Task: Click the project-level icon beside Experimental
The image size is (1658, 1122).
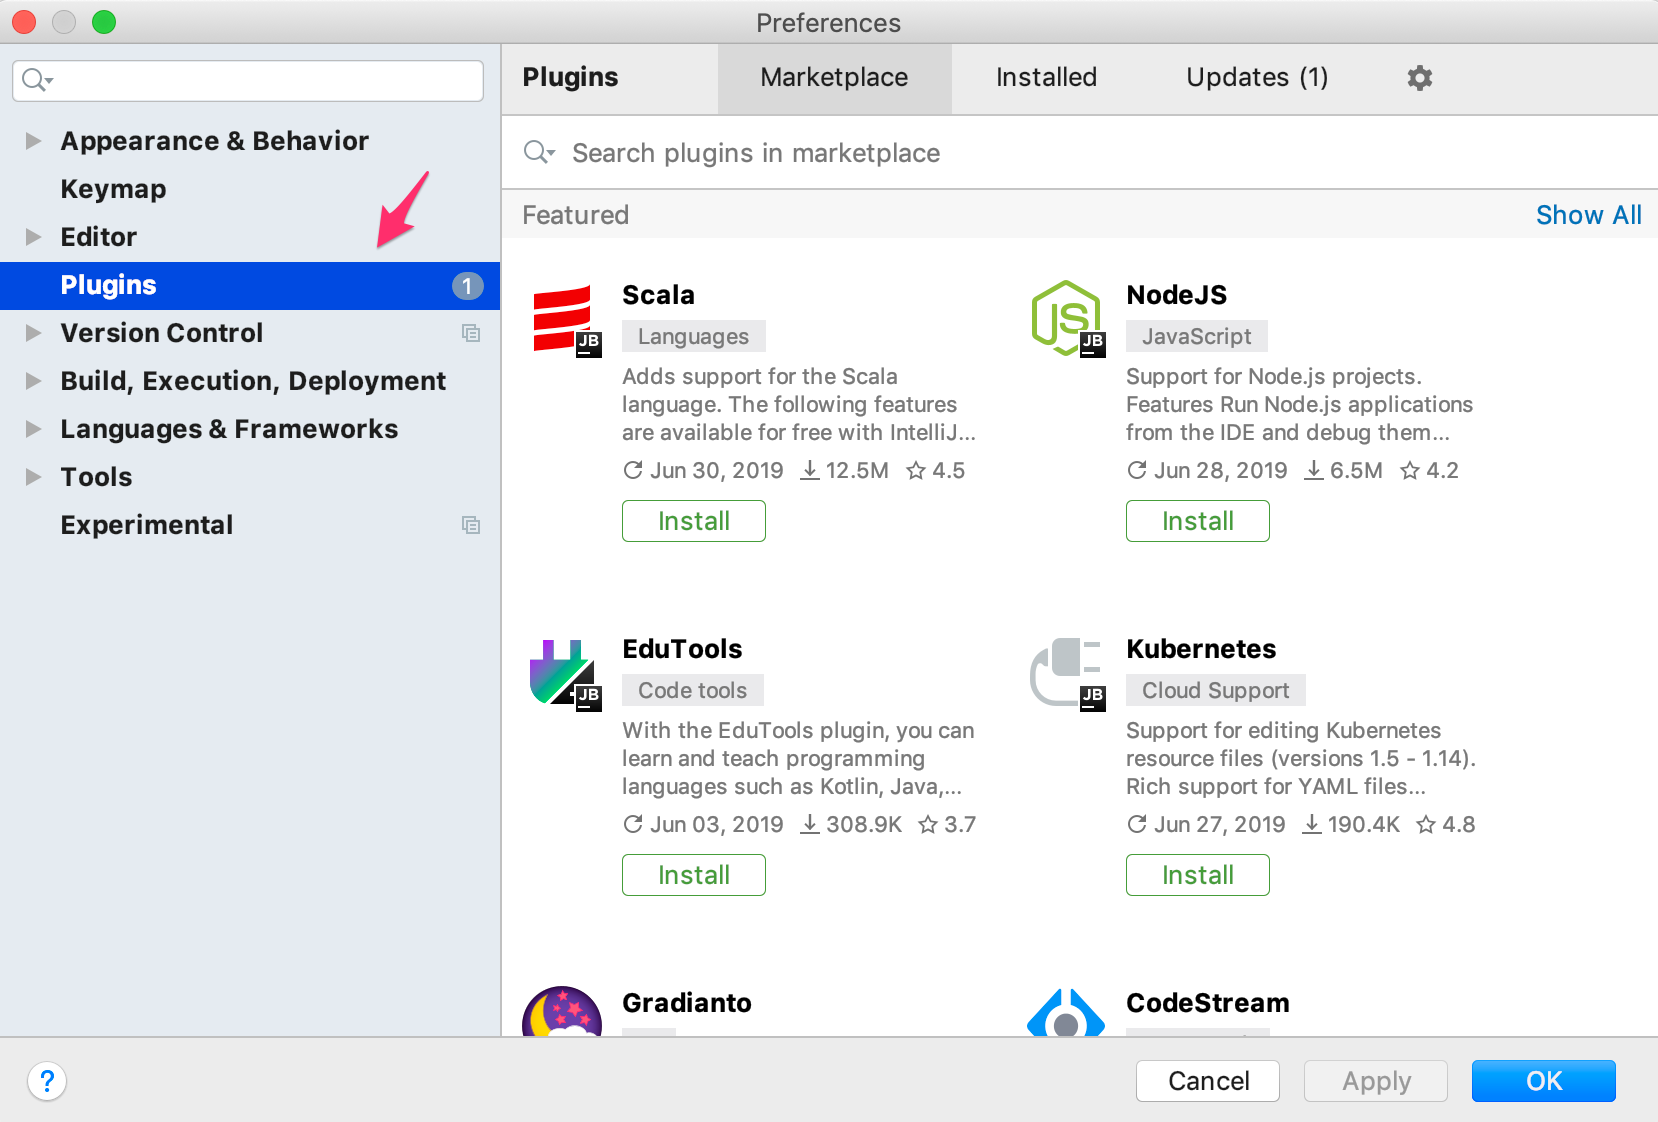Action: 471,525
